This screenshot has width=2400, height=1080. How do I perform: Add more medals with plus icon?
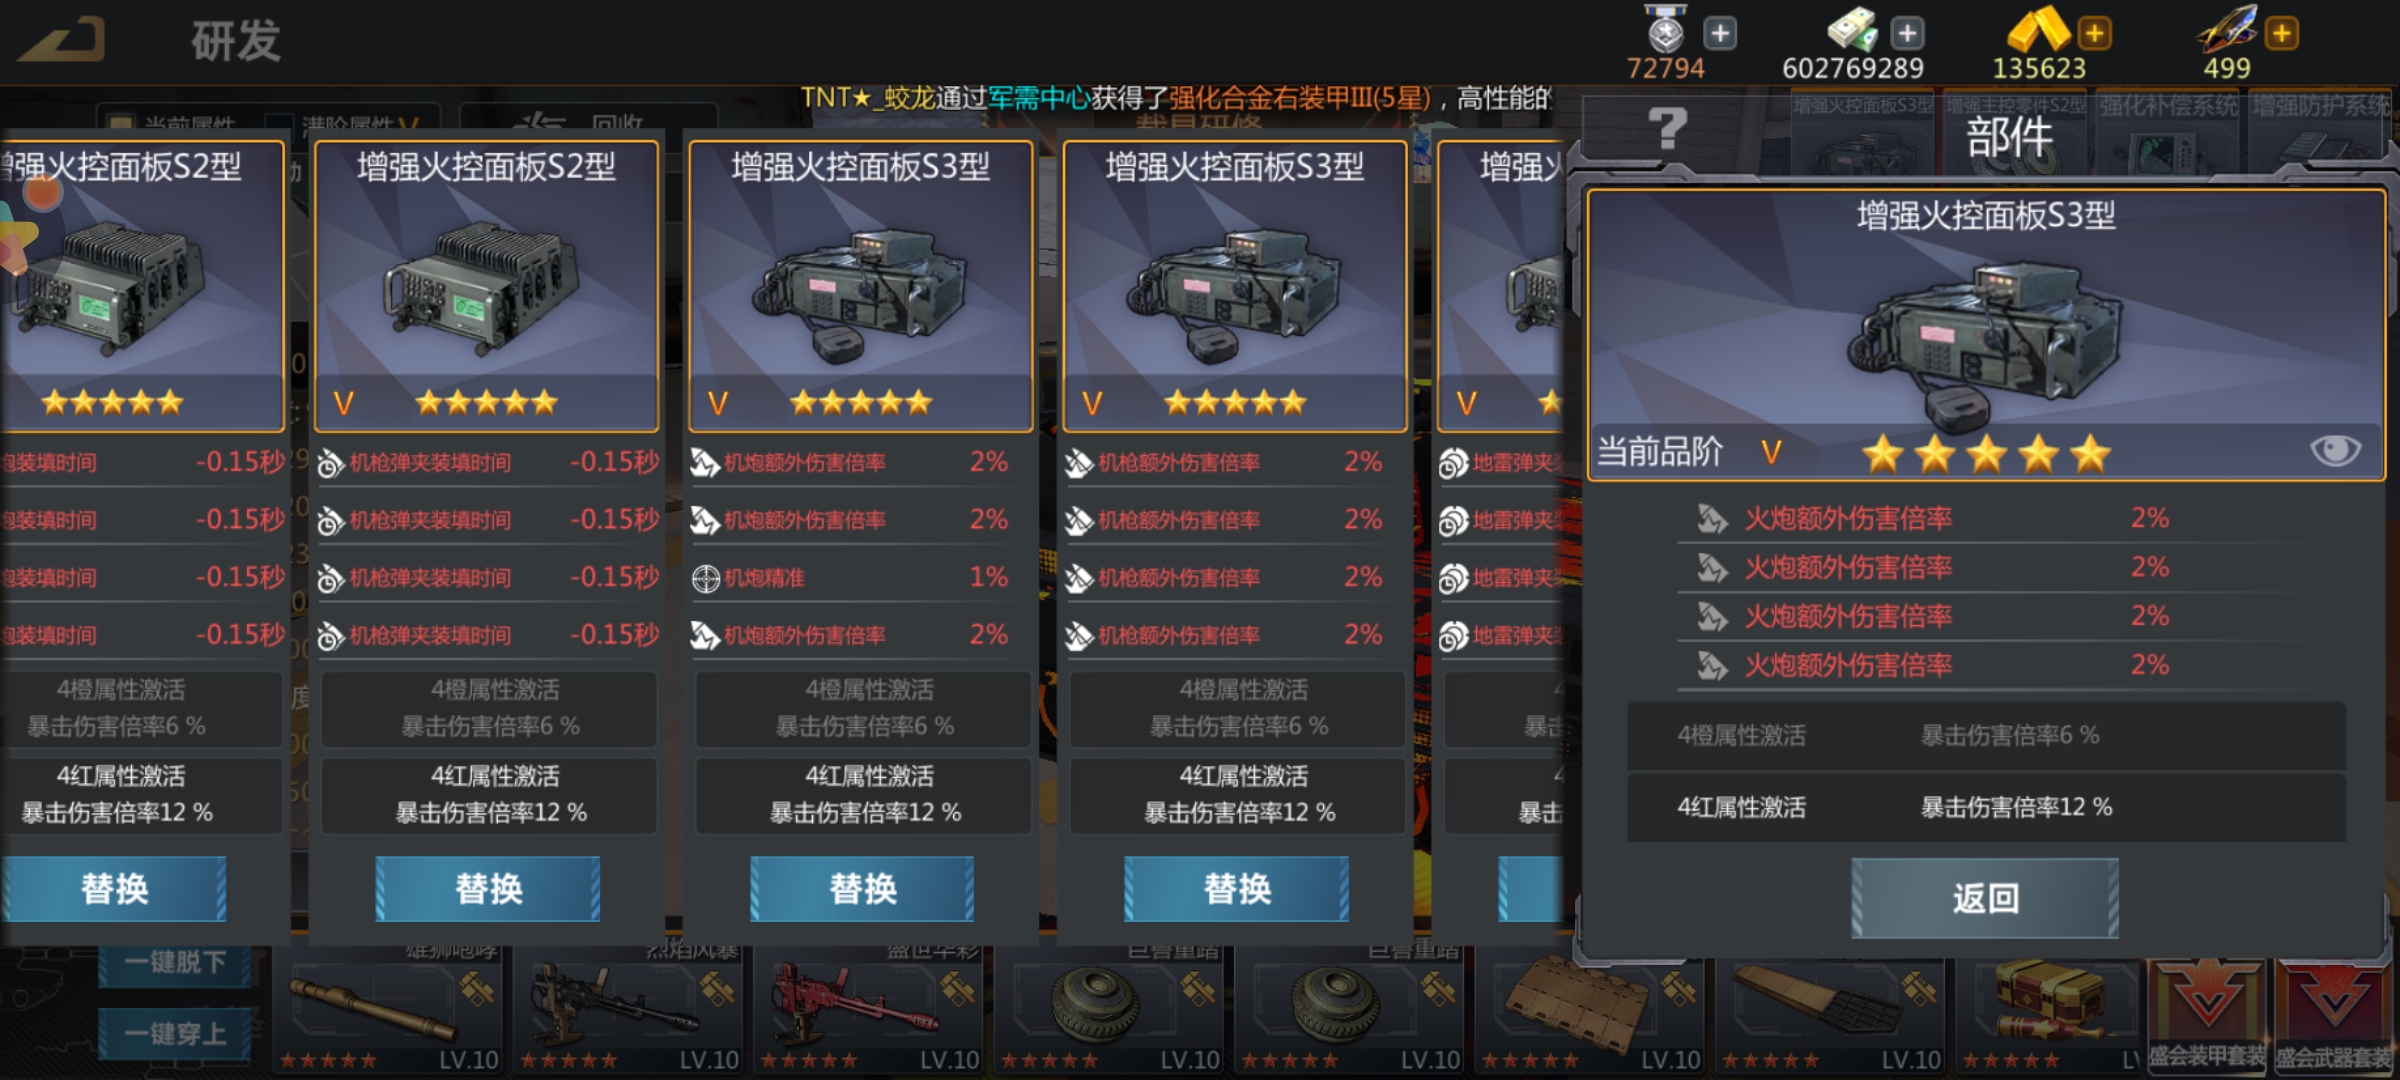1720,33
